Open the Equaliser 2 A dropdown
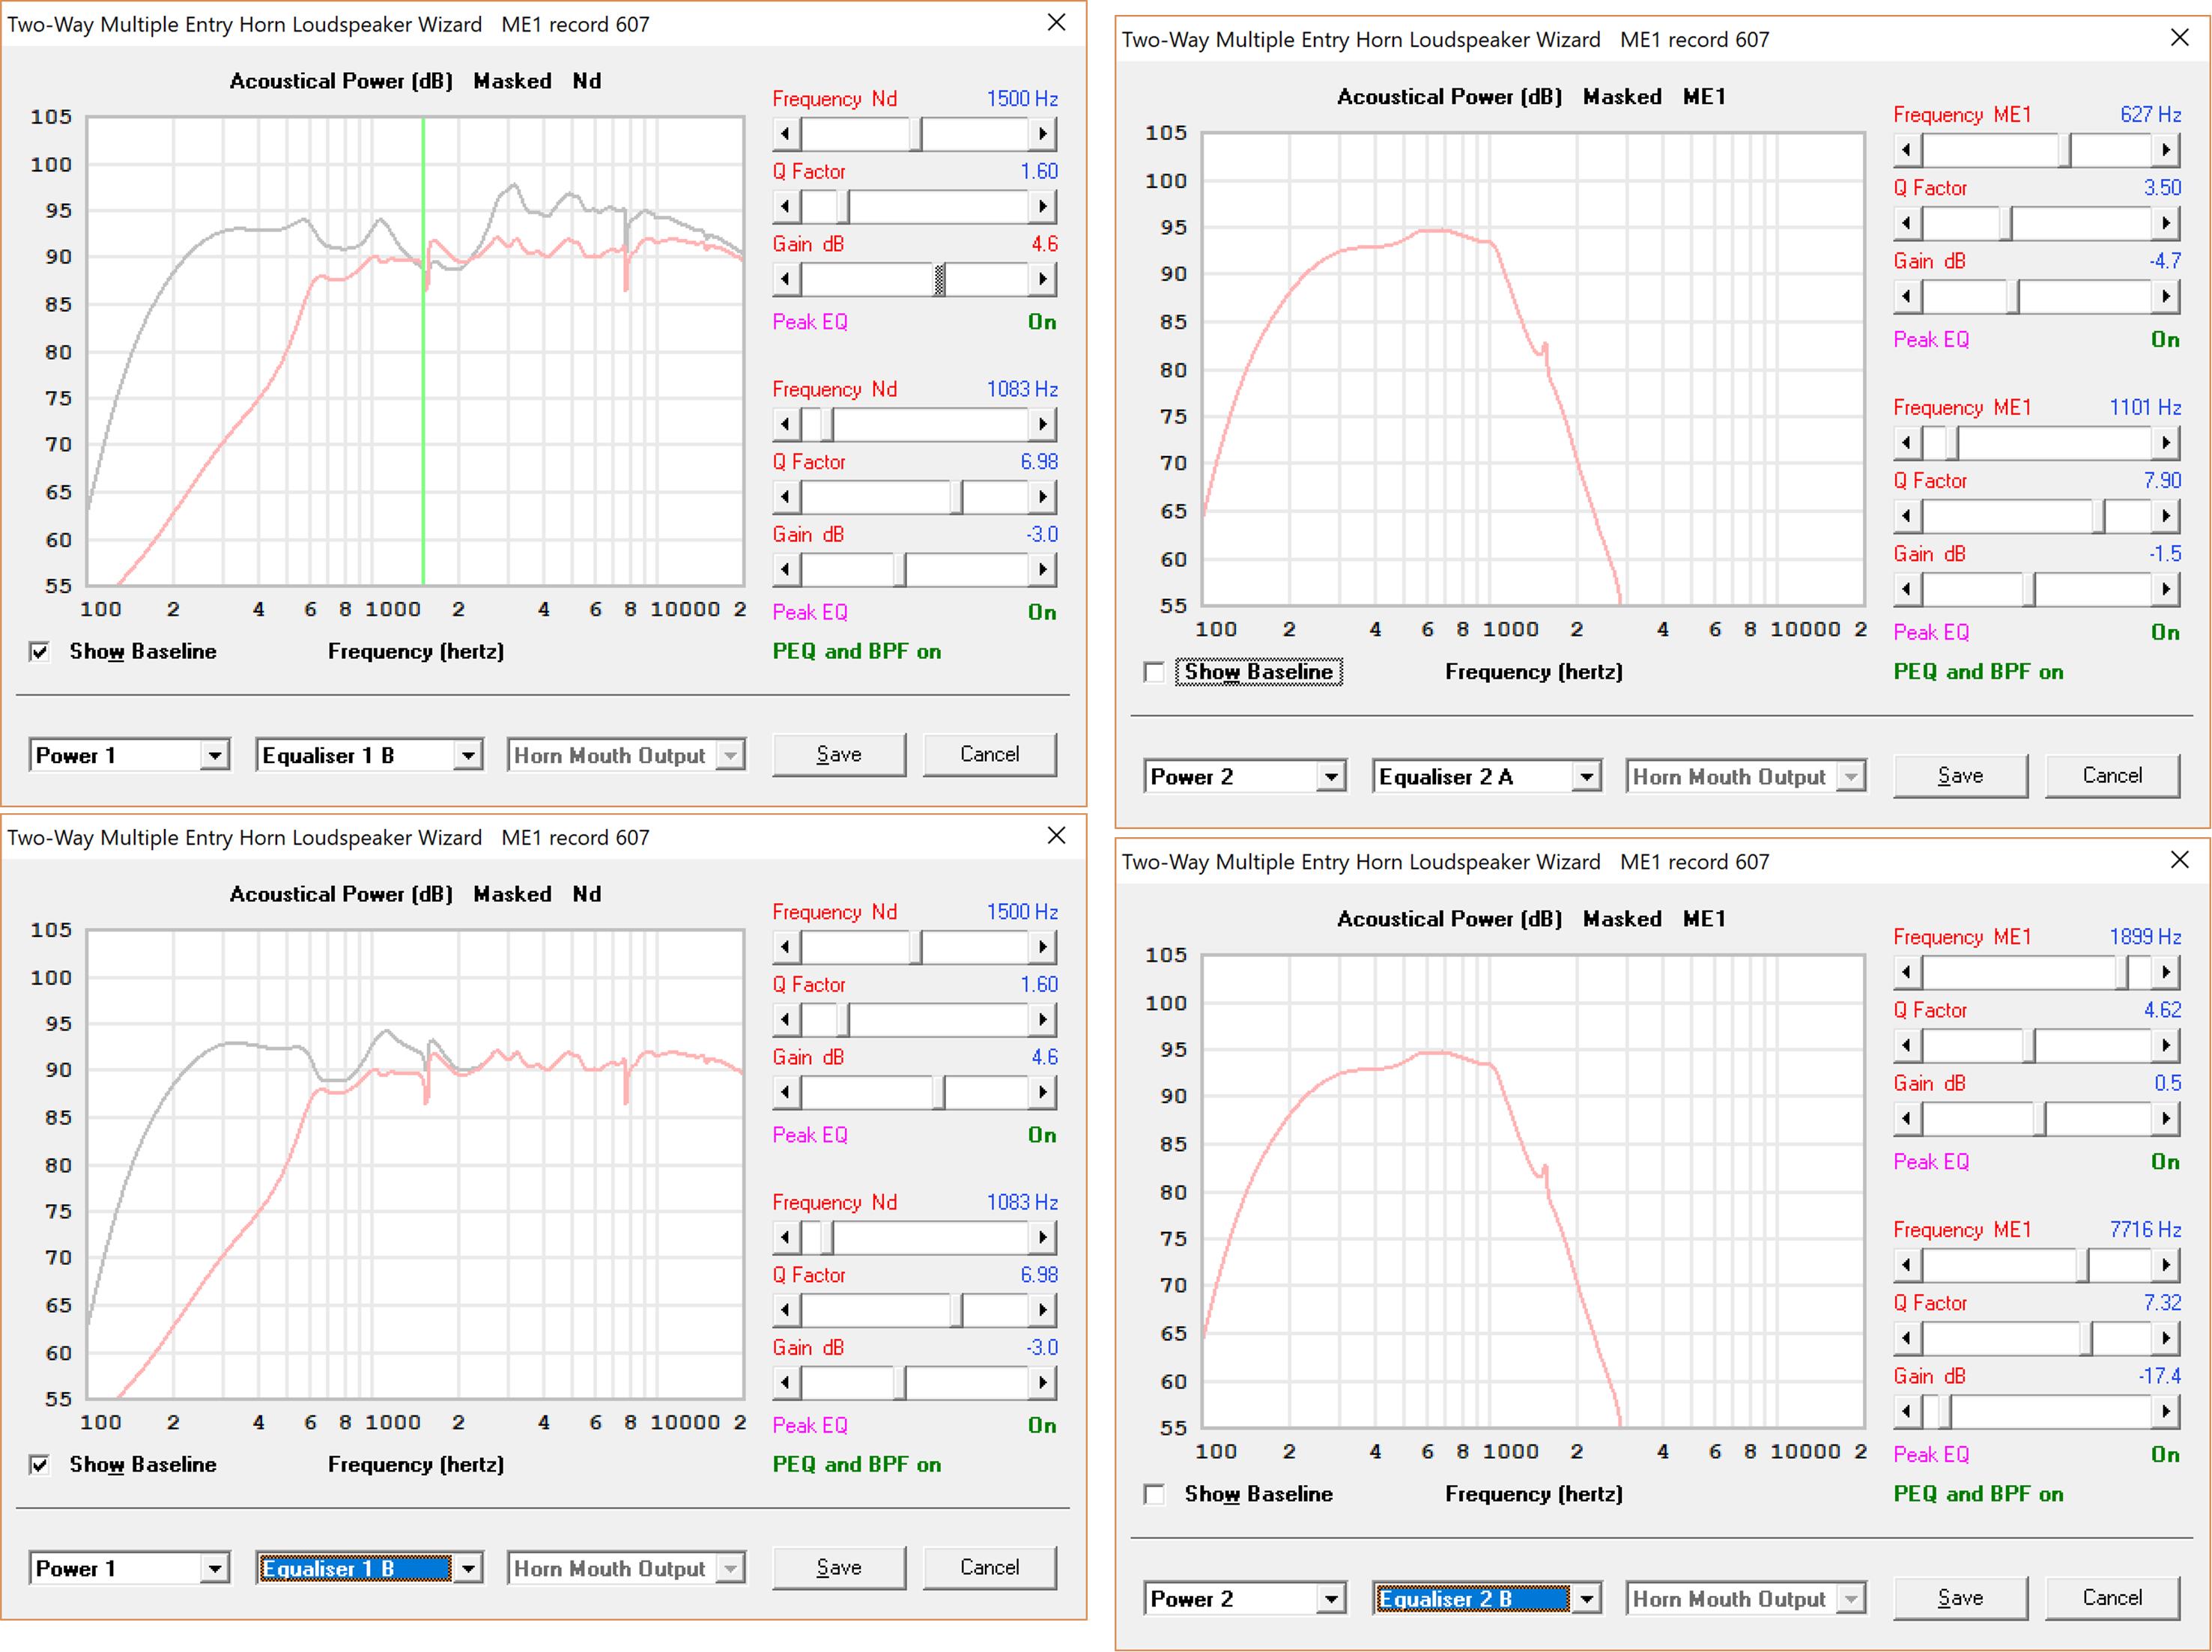2212x1652 pixels. tap(1587, 777)
